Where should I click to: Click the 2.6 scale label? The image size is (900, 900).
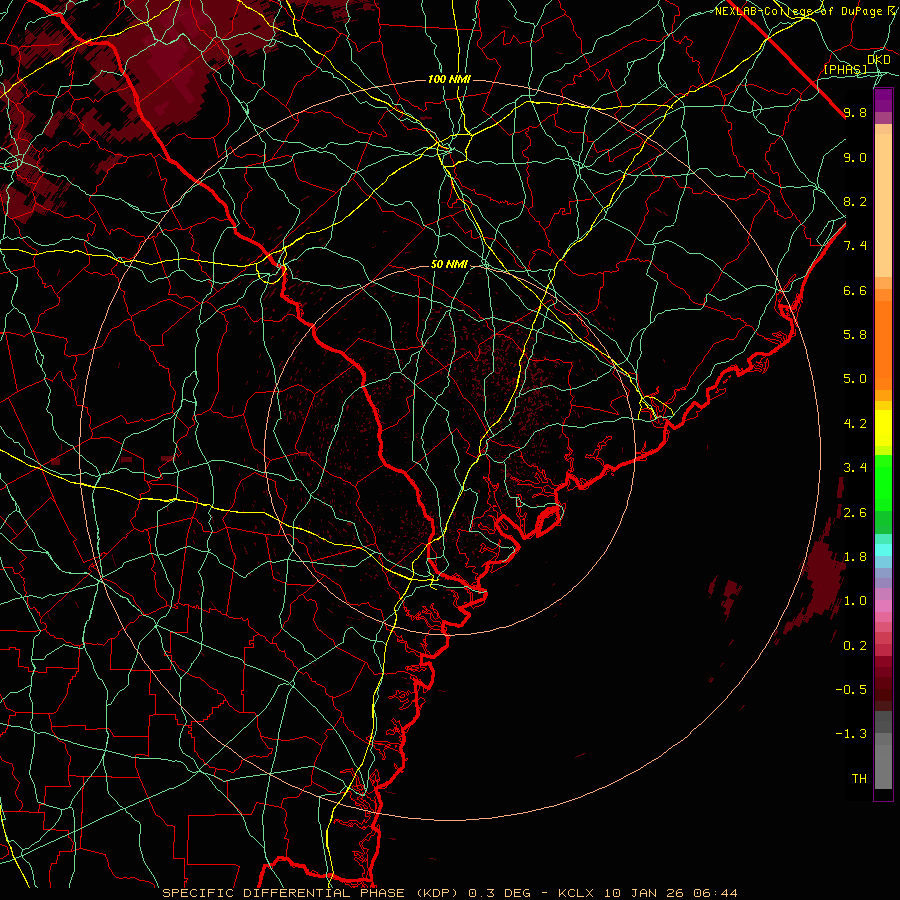(855, 513)
